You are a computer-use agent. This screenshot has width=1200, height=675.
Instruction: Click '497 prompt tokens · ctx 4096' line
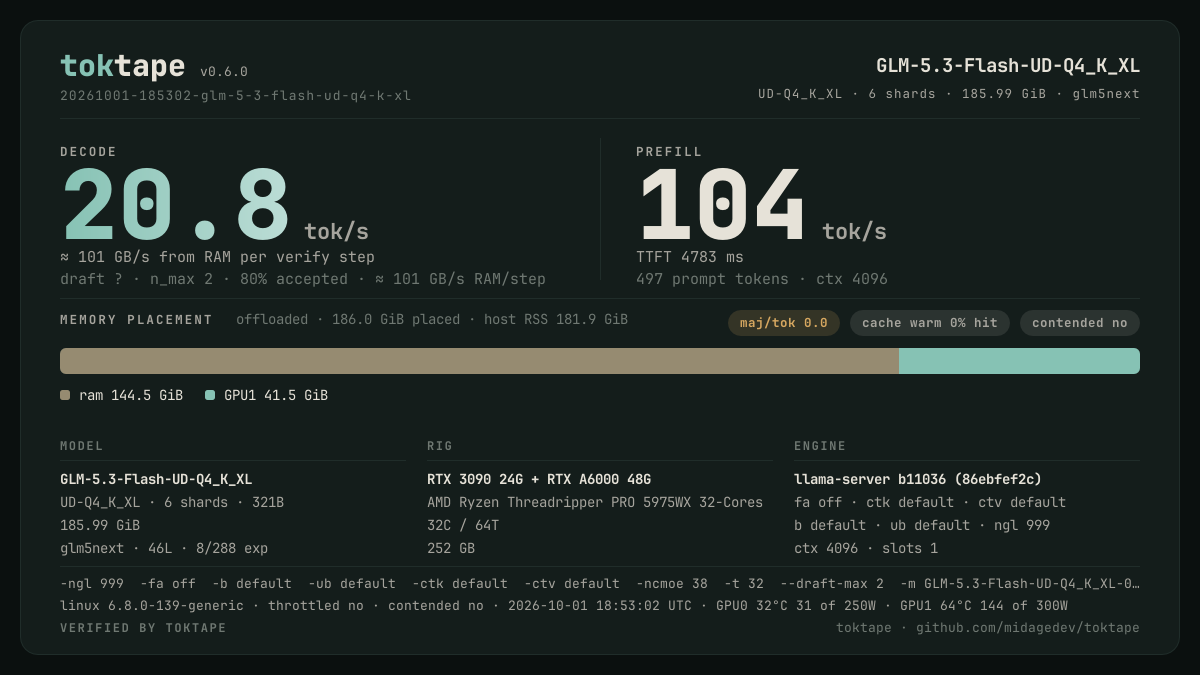[x=762, y=279]
